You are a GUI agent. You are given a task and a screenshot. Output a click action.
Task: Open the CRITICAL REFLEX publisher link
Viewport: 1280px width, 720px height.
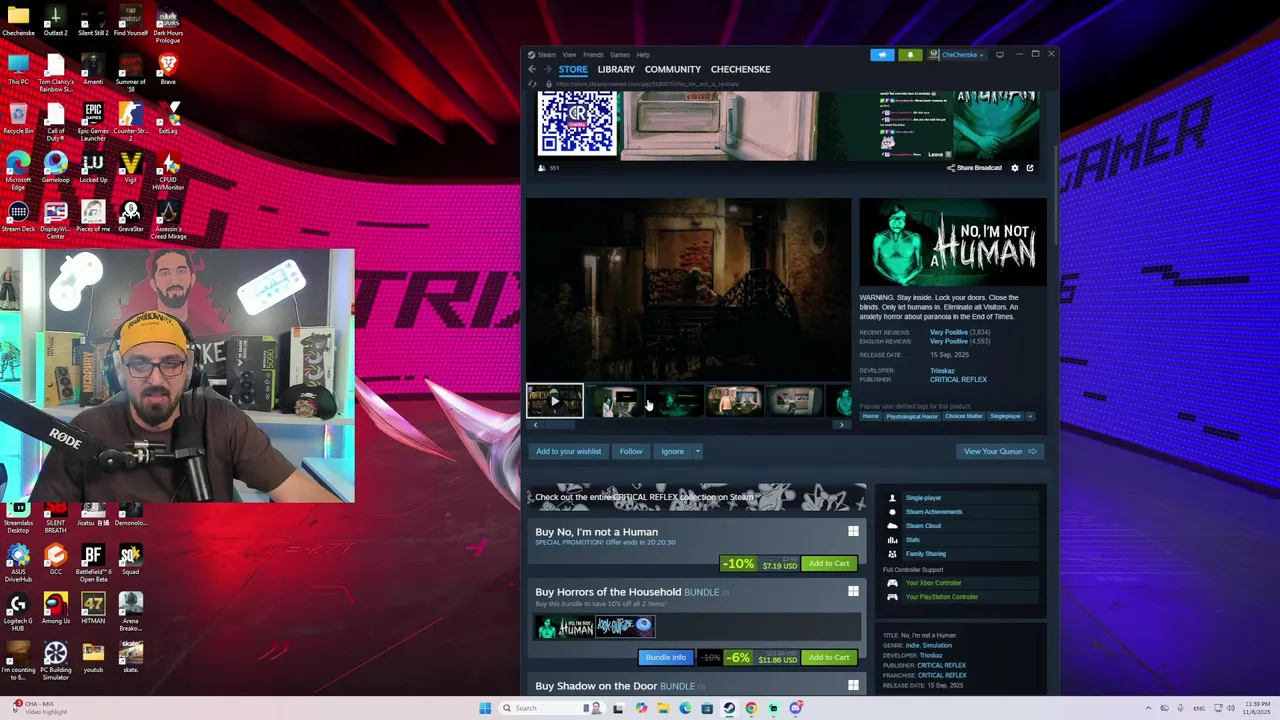[x=958, y=380]
